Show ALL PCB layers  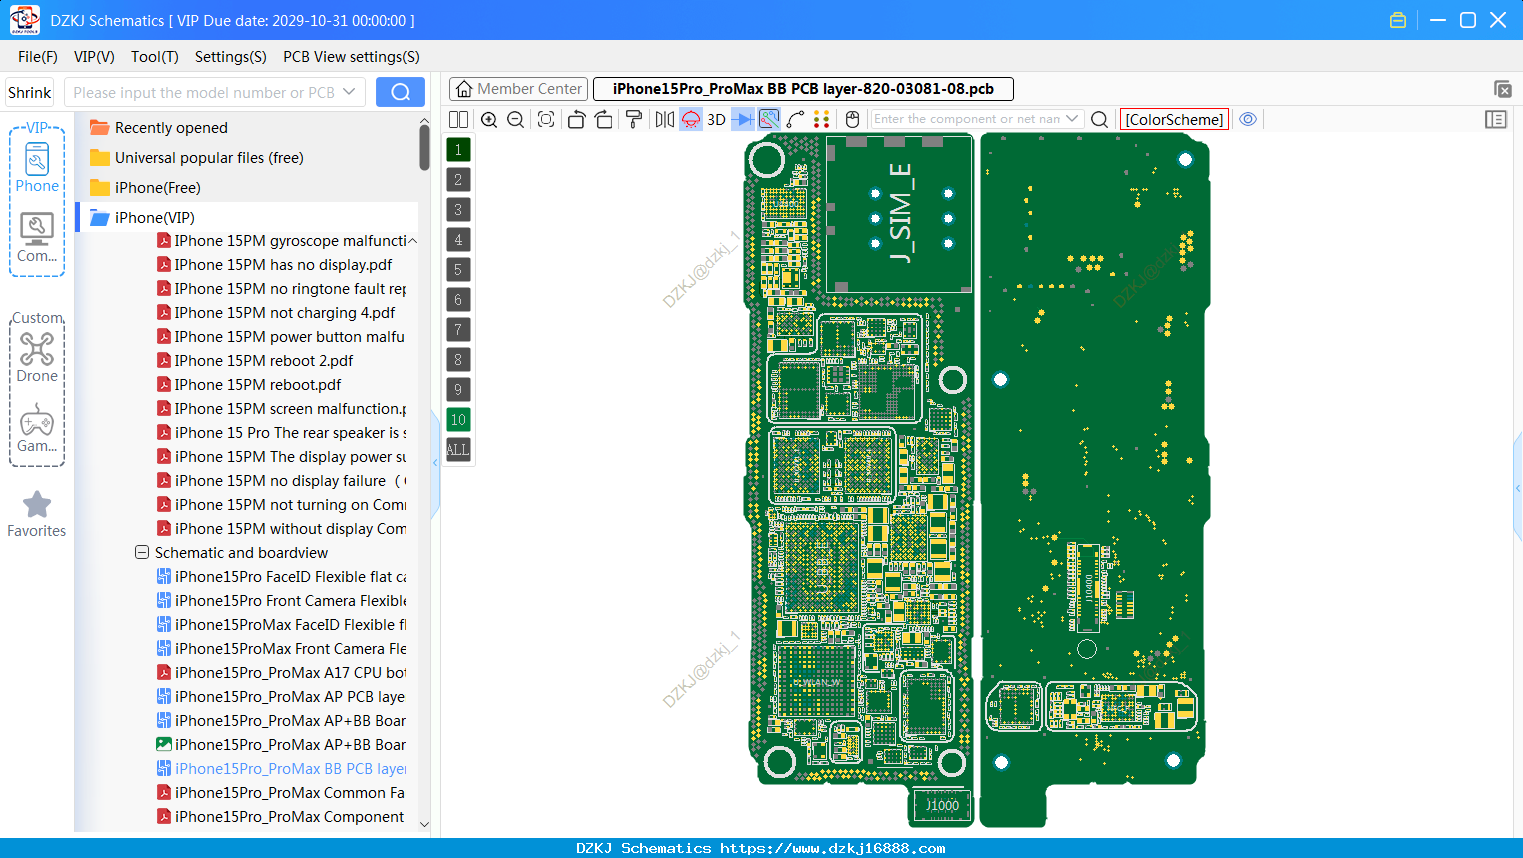[x=458, y=450]
